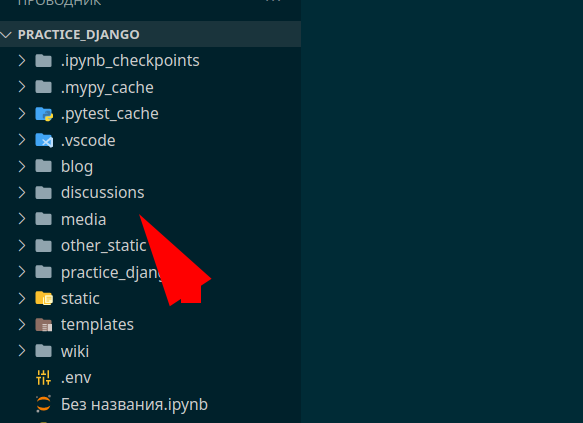Screen dimensions: 583x423
Task: Click the .env settings sliders icon
Action: tap(44, 377)
